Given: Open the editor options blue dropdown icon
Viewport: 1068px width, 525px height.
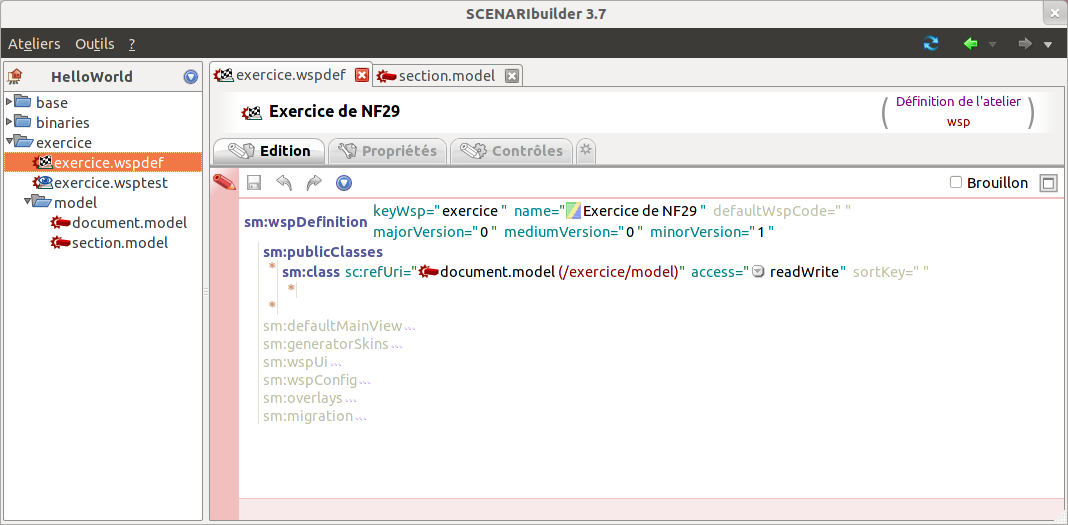Looking at the screenshot, I should (x=344, y=182).
